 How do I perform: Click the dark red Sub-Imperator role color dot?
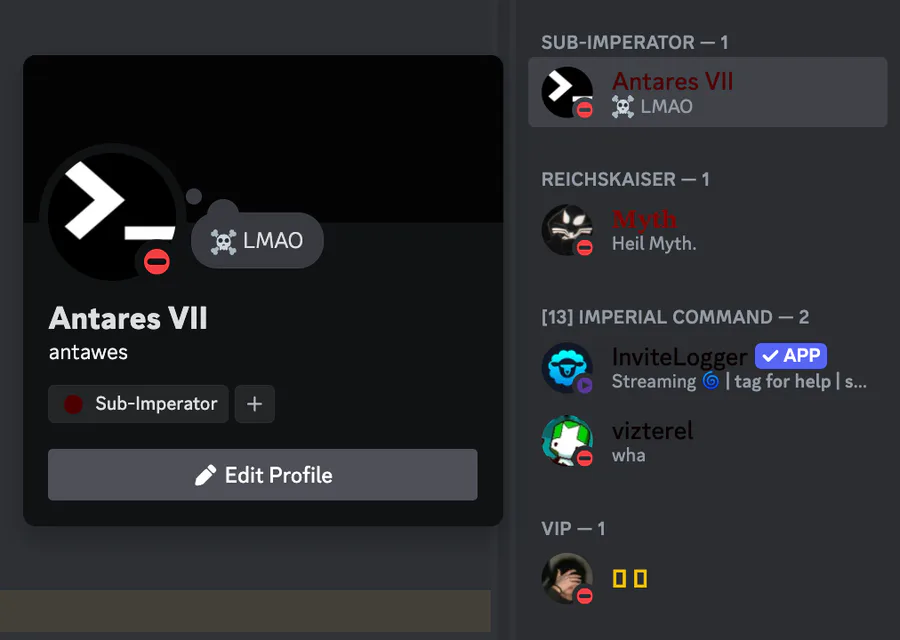click(73, 404)
